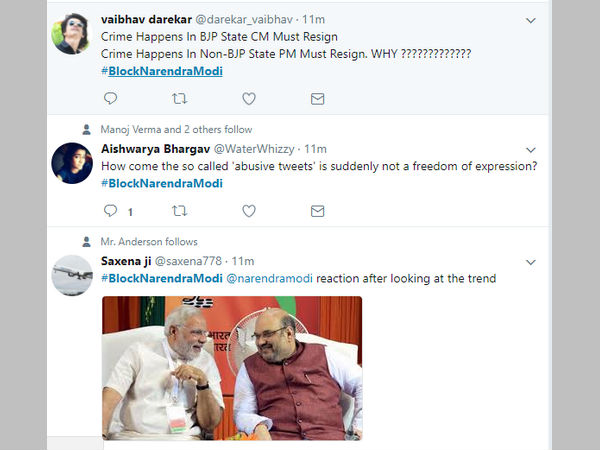Retweet Aishwarya Bhargav's tweet

tap(180, 210)
